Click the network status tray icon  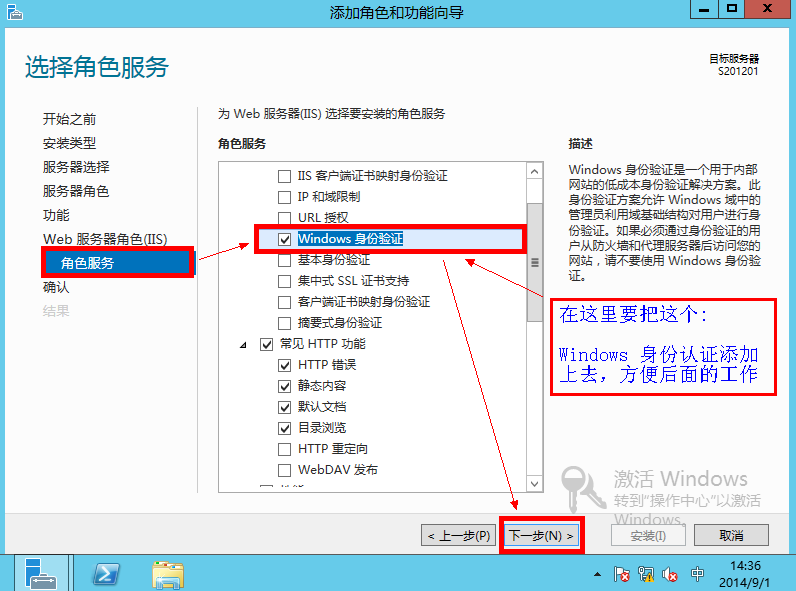point(646,574)
